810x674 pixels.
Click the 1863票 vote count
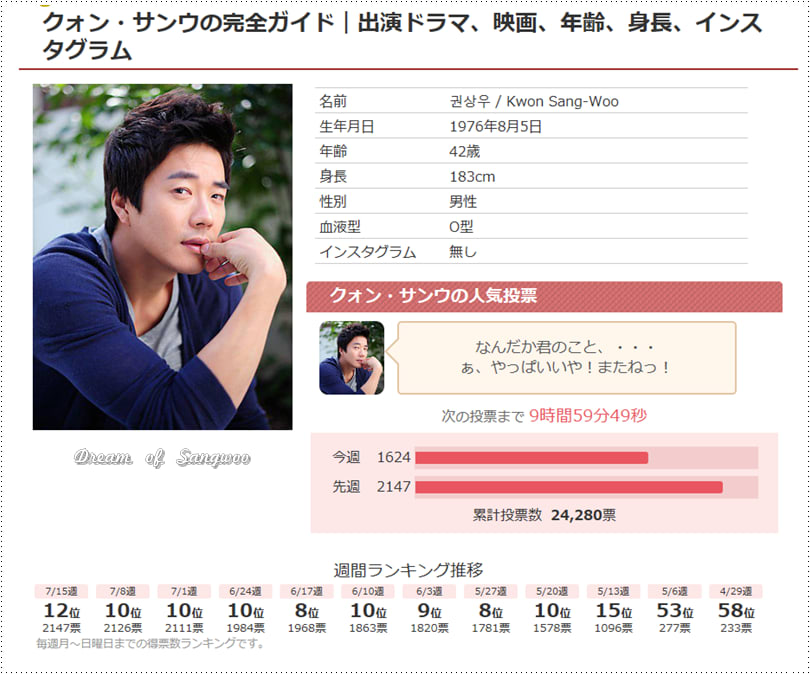(x=368, y=629)
